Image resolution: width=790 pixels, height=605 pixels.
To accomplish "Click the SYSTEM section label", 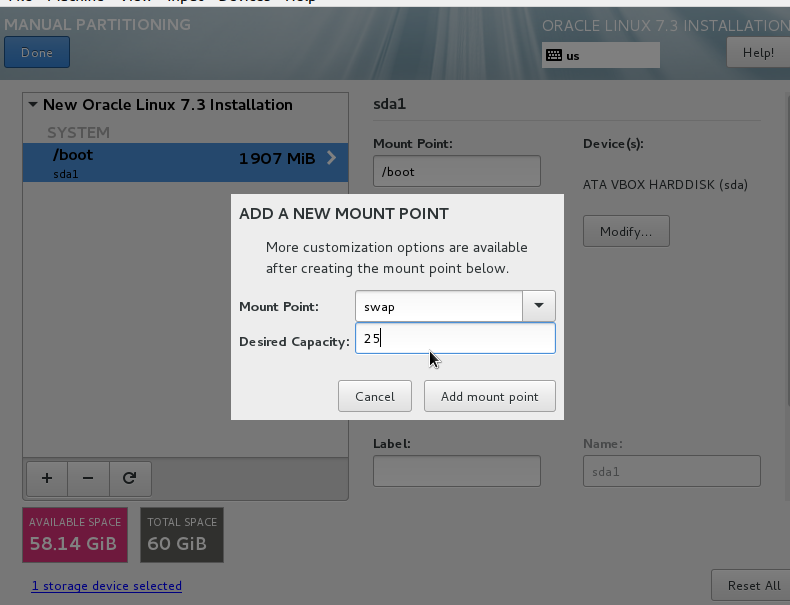I will tap(79, 132).
